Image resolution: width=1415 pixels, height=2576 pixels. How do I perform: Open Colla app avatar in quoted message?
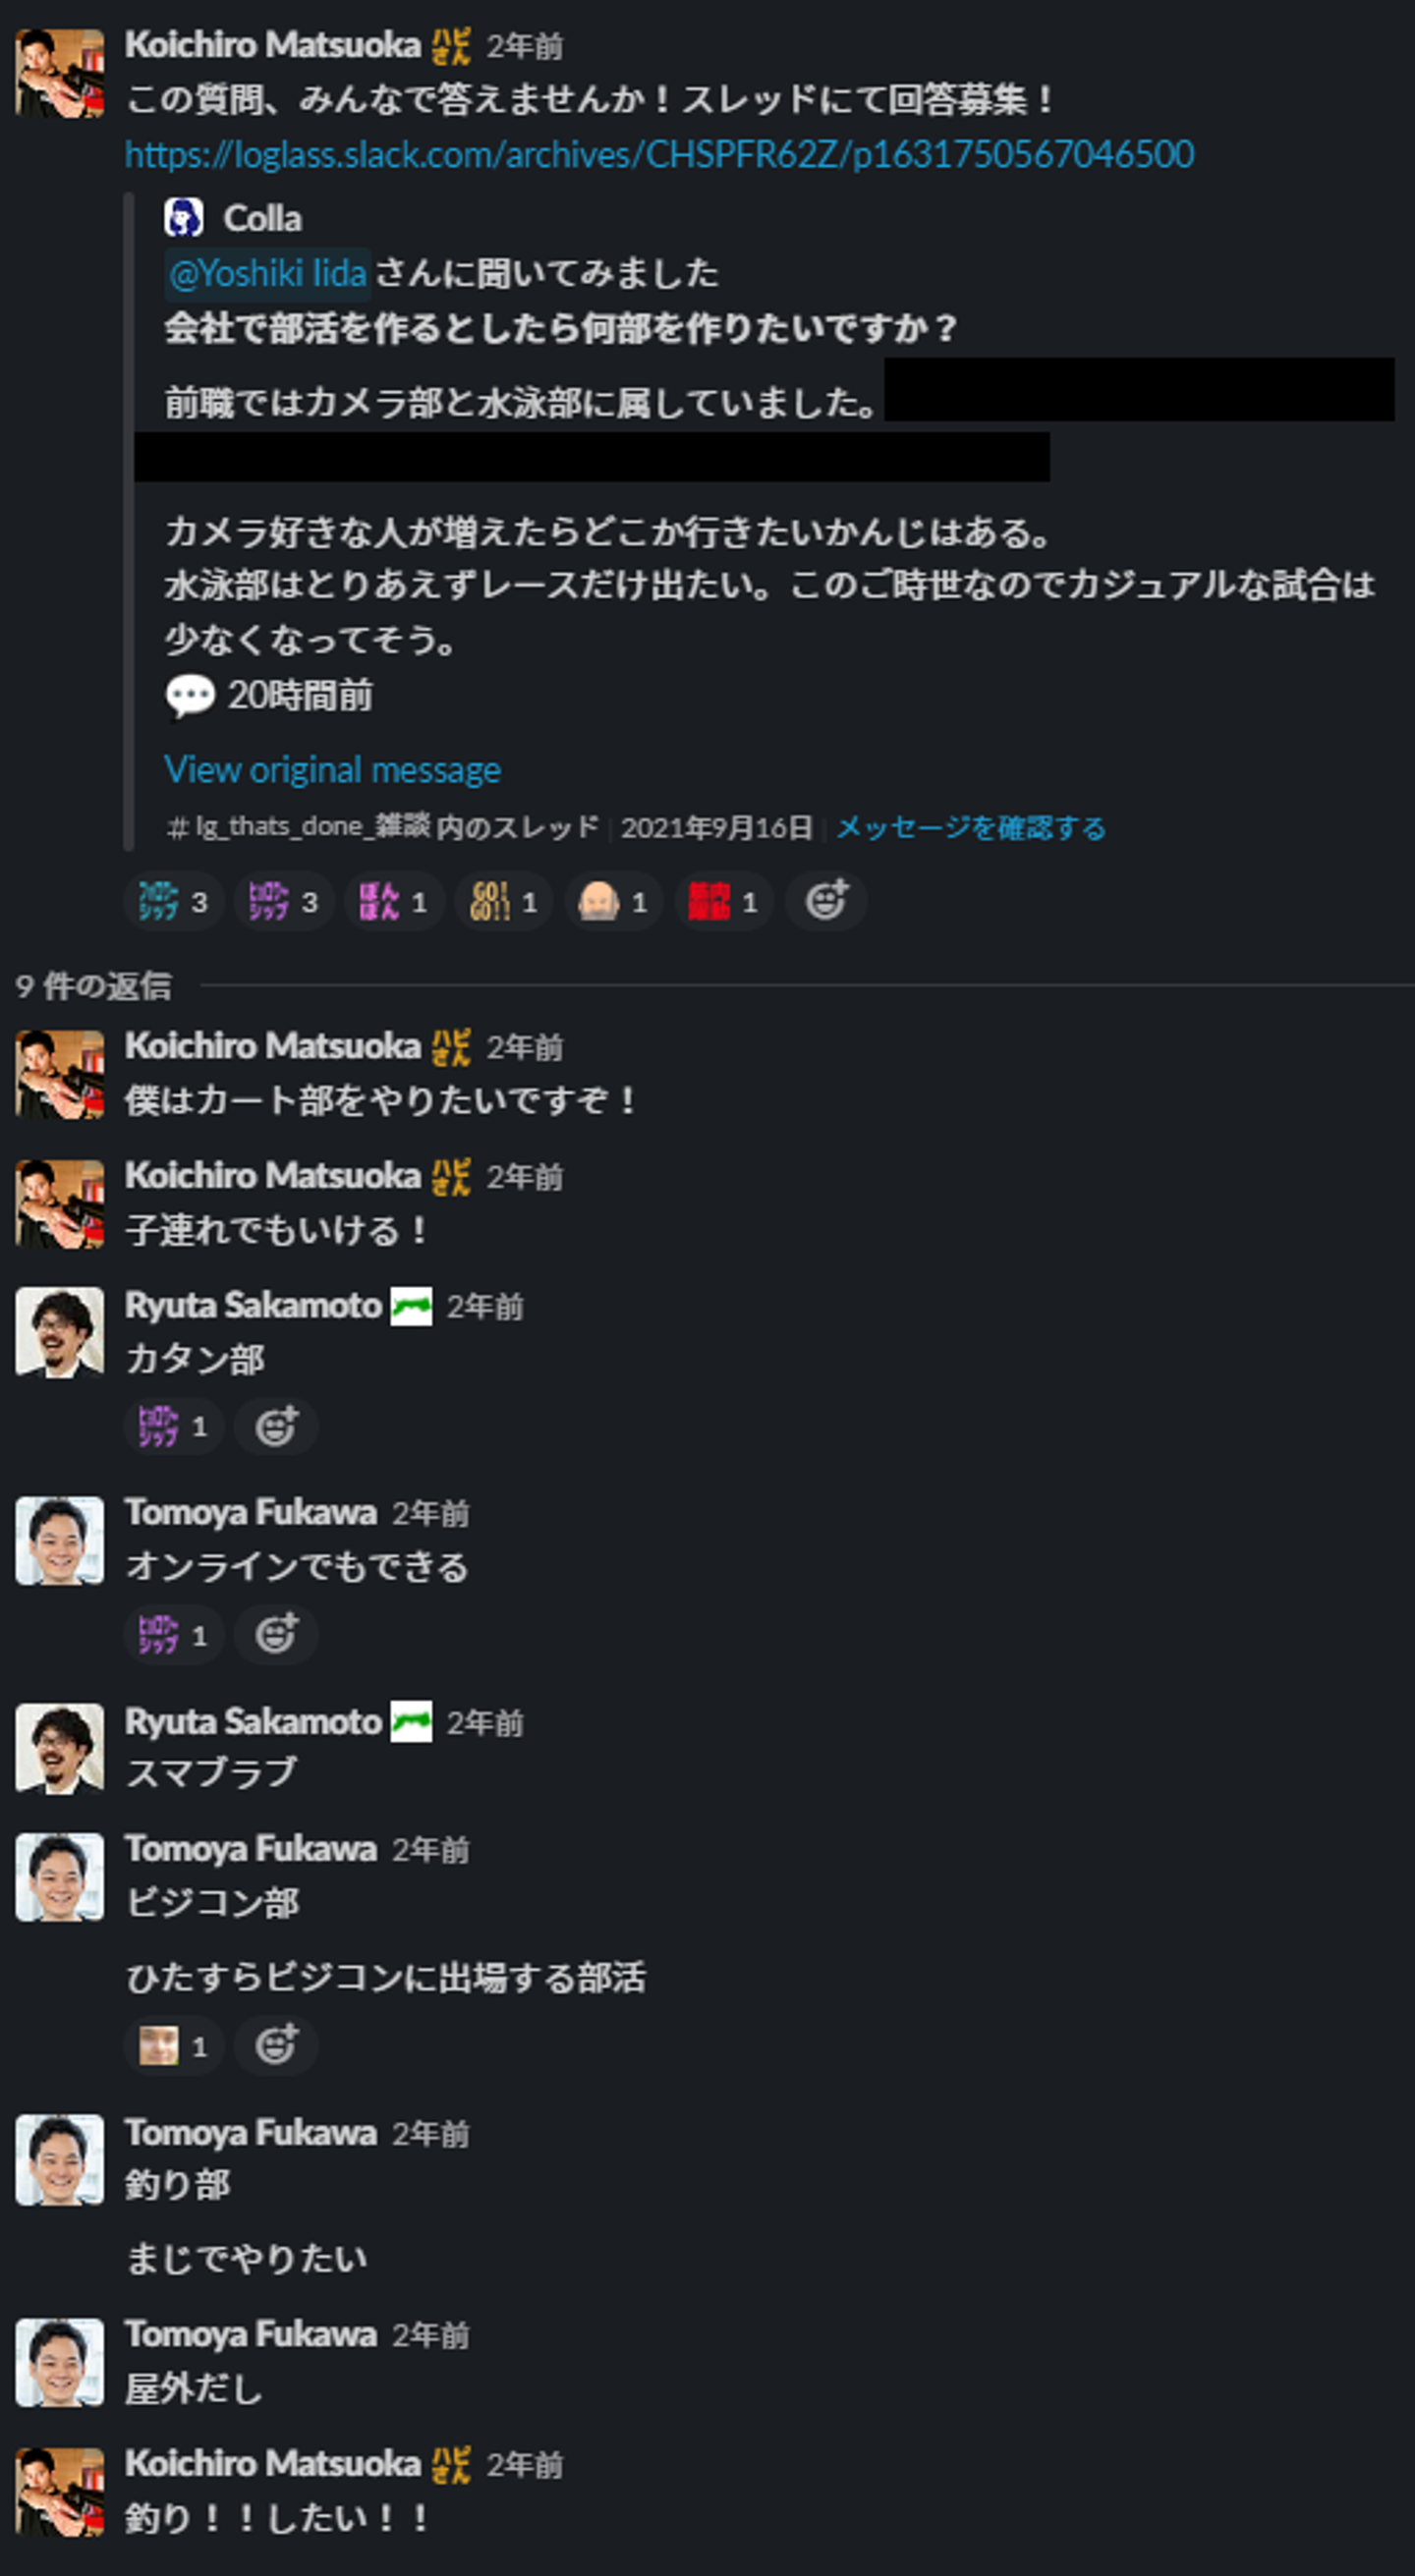tap(184, 217)
